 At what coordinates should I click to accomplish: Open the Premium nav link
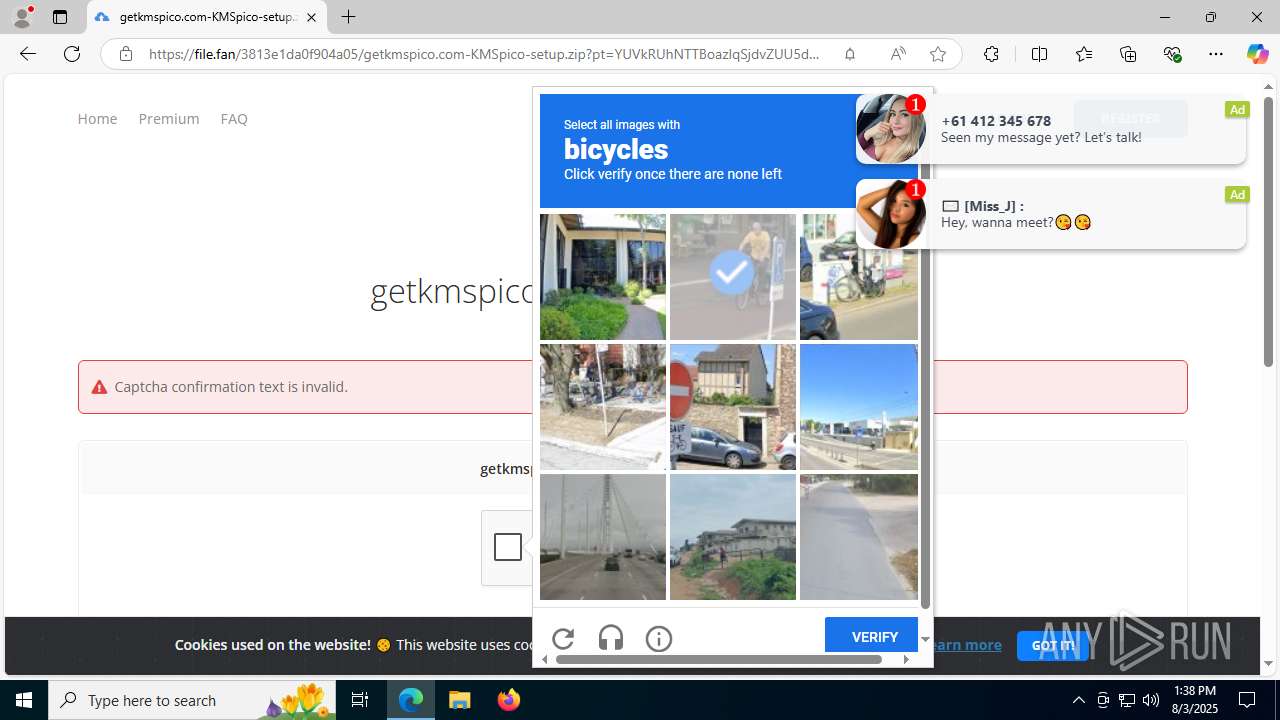point(169,118)
